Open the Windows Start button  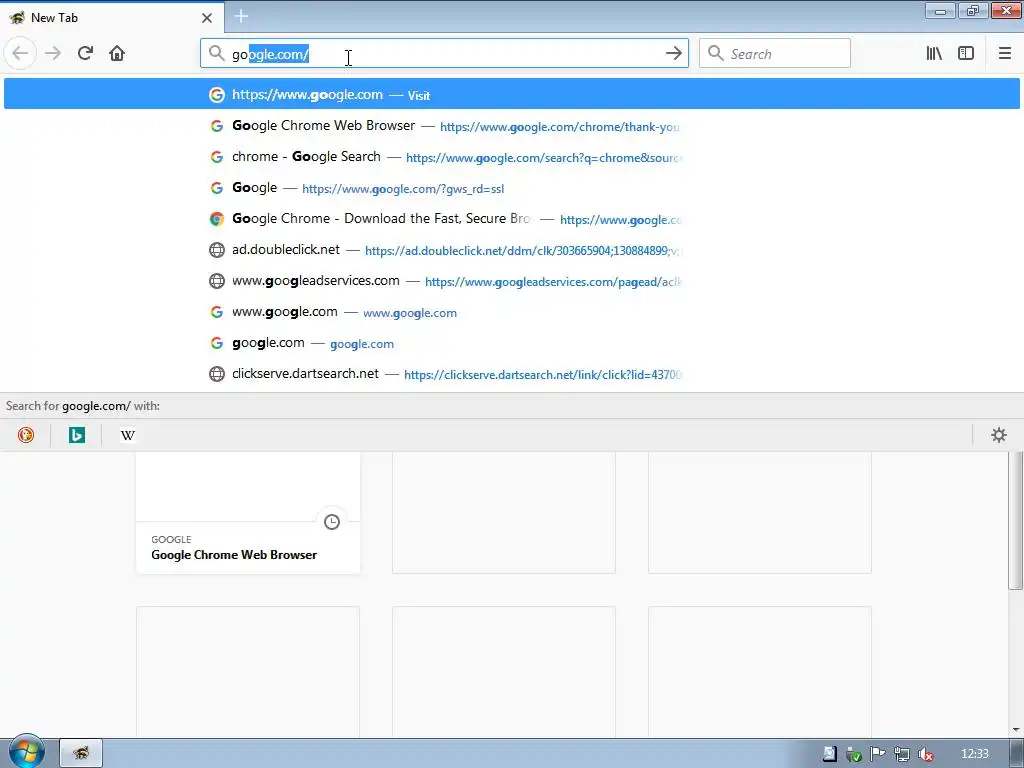26,751
